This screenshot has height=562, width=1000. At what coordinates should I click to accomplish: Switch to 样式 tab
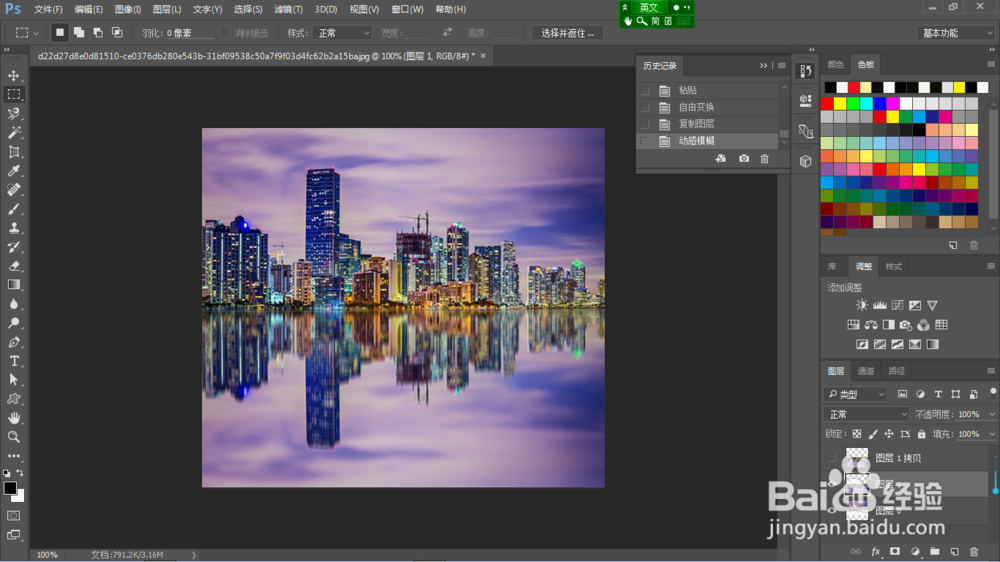(893, 267)
